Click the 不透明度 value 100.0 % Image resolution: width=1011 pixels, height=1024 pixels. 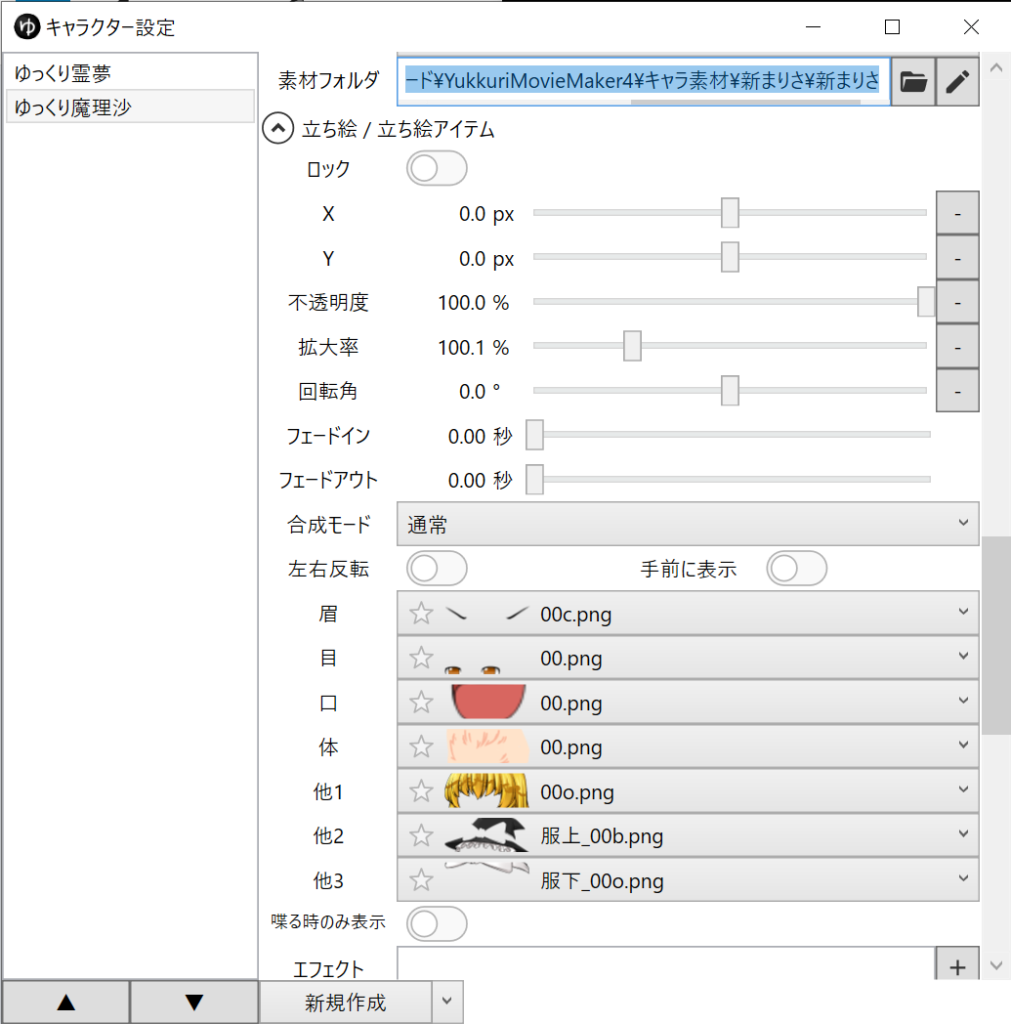click(x=473, y=303)
